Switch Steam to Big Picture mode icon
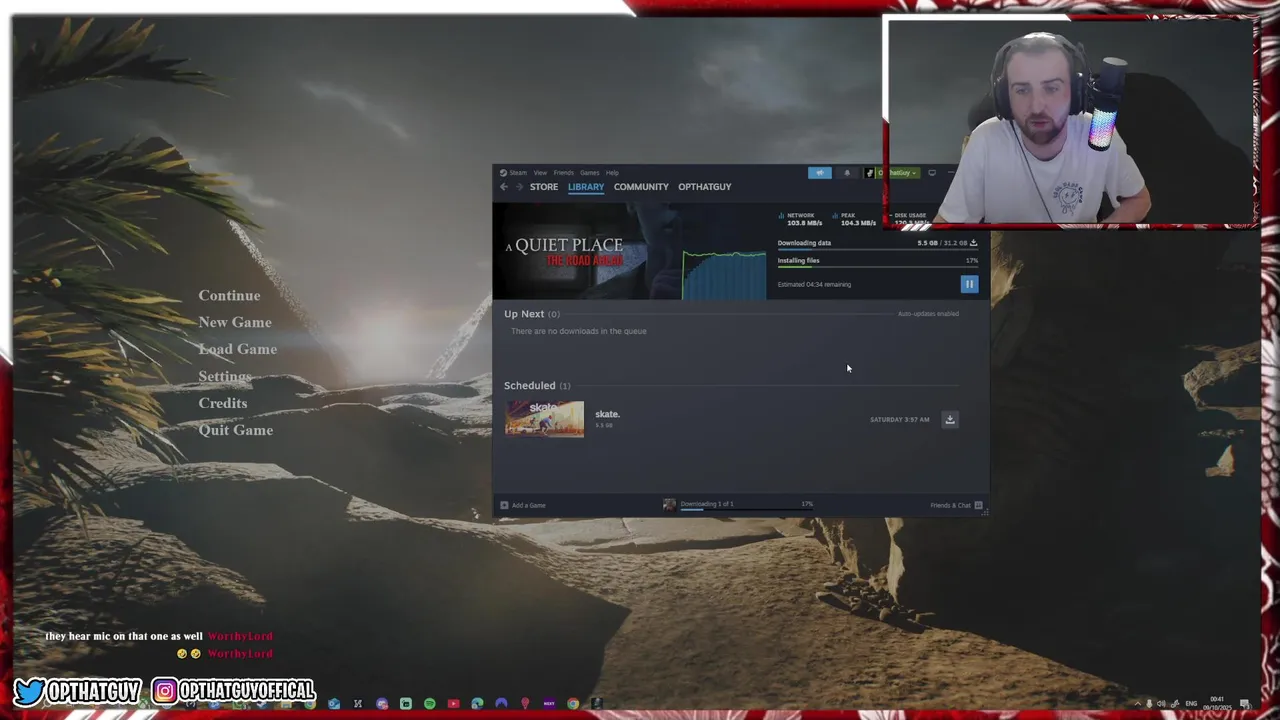This screenshot has width=1280, height=720. (932, 173)
